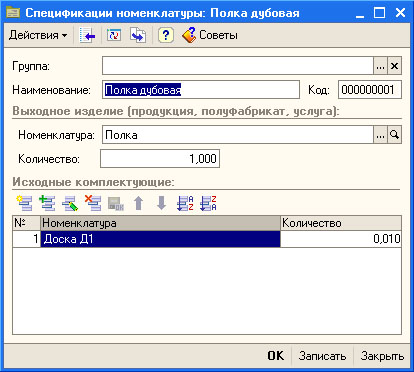414x372 pixels.
Task: Click the Номенклатура column header in table
Action: click(x=160, y=223)
